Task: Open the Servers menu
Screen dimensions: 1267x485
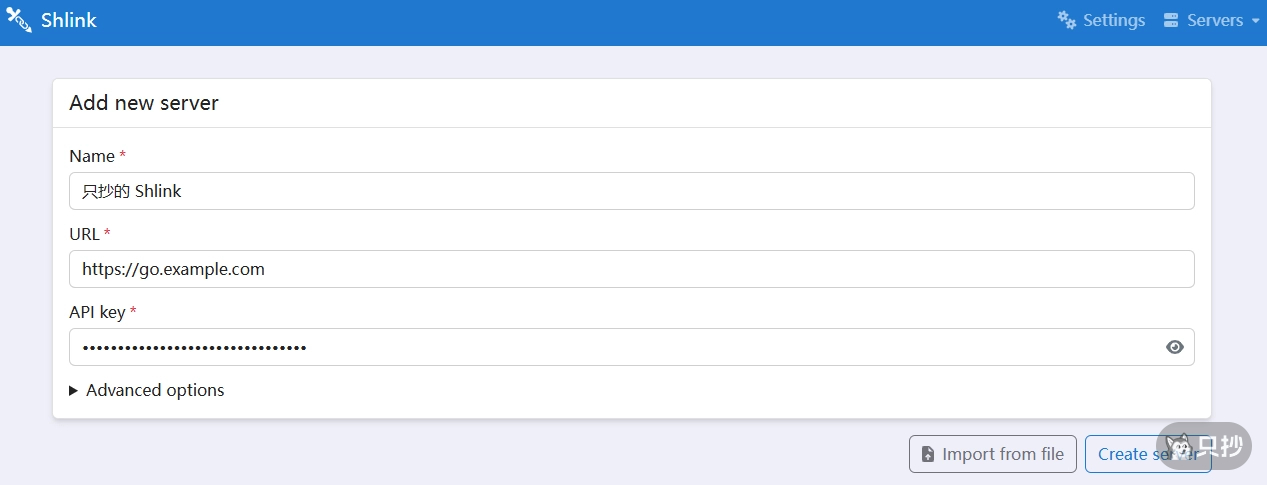Action: point(1214,20)
